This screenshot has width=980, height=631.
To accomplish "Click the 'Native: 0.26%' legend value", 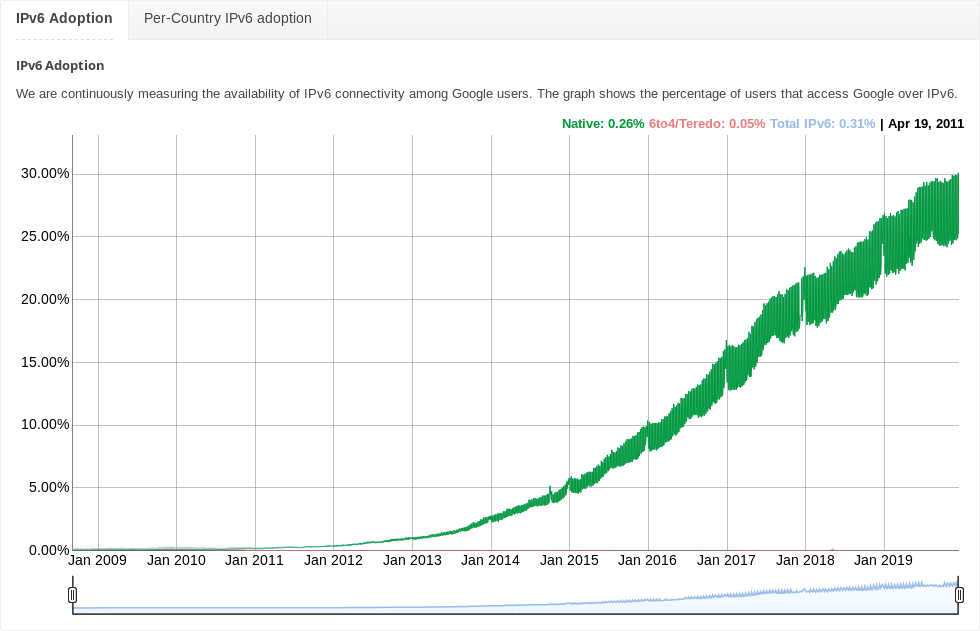I will tap(603, 124).
